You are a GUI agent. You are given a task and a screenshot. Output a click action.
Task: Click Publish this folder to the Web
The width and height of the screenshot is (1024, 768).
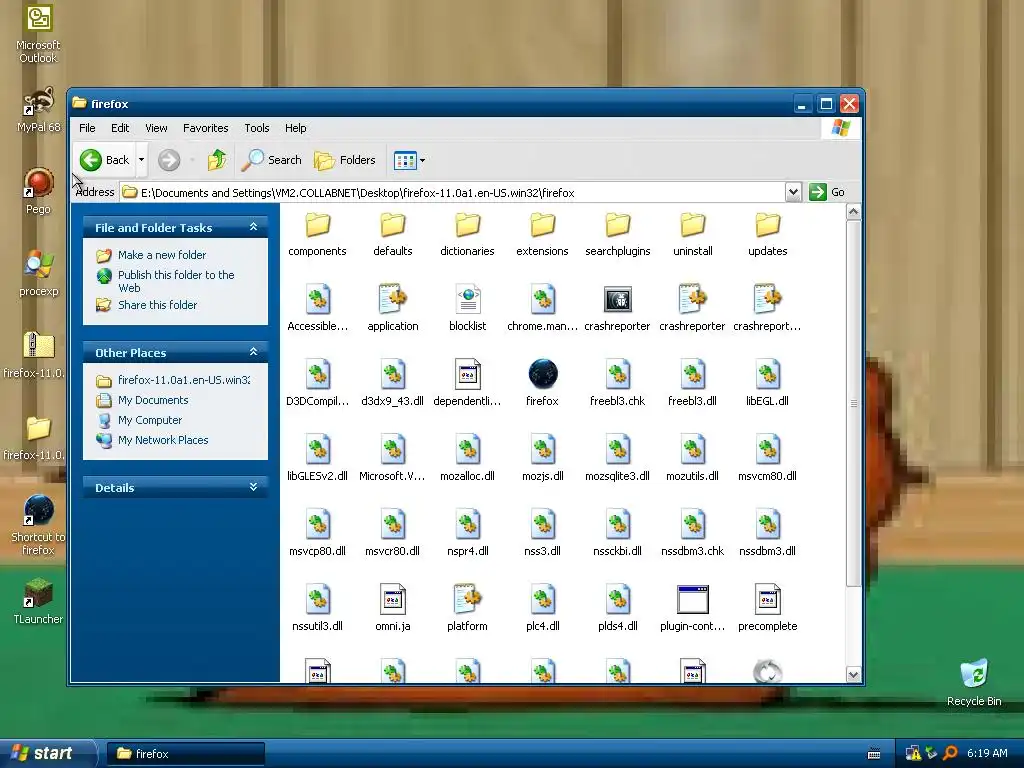pos(176,281)
